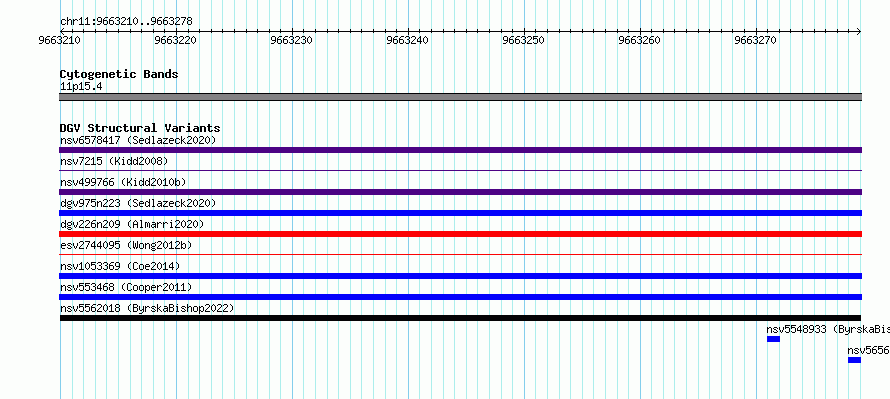
Task: Click the partially shown nsv5656 label
Action: click(x=868, y=350)
